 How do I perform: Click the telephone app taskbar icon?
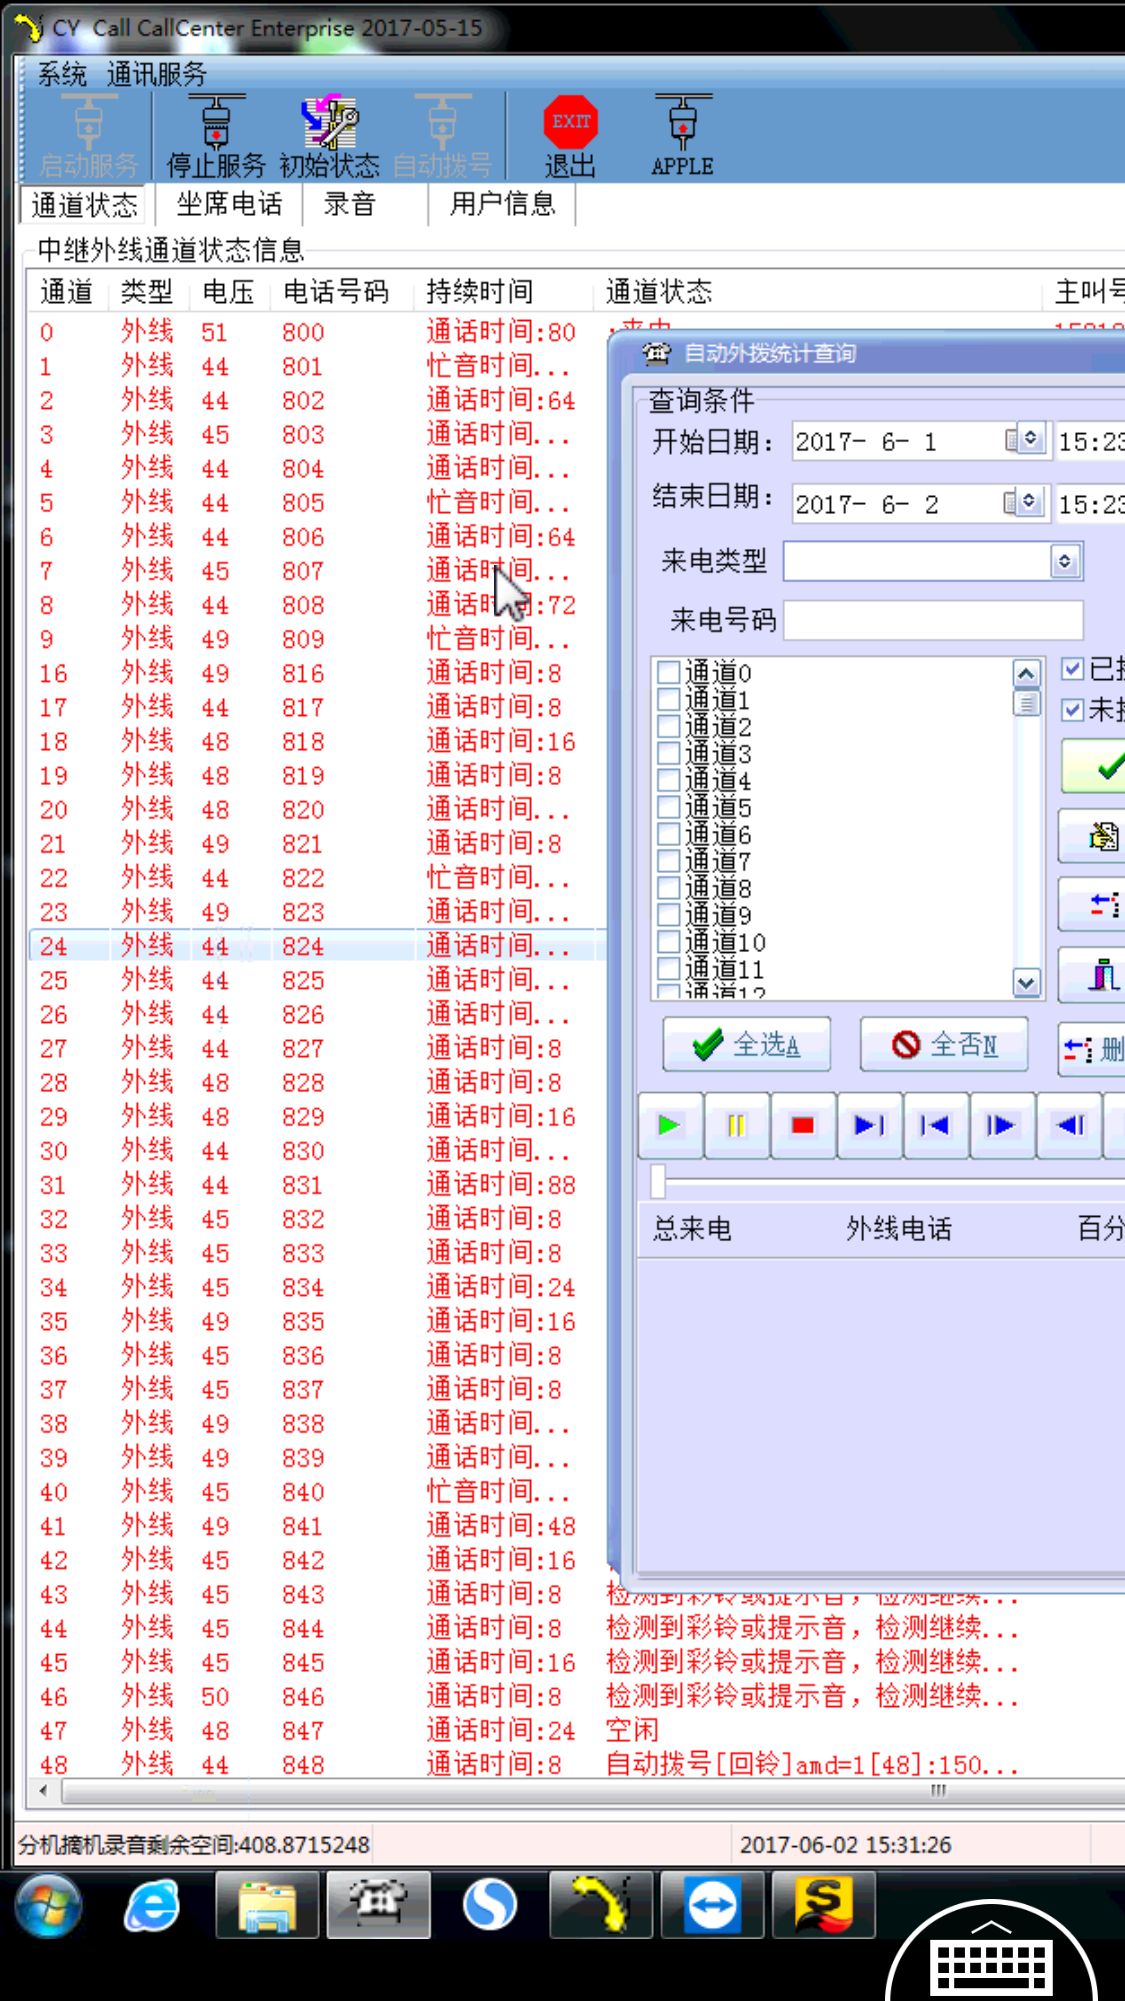378,1905
